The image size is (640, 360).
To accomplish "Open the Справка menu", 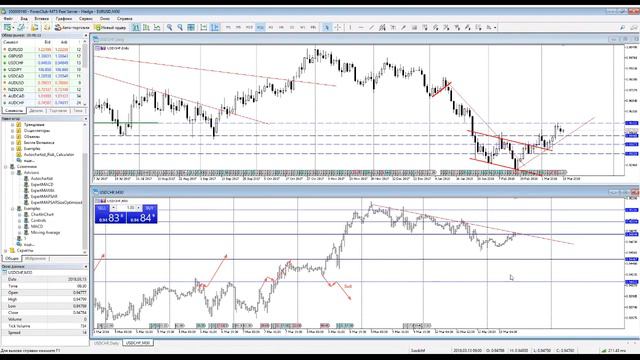I will pos(124,18).
